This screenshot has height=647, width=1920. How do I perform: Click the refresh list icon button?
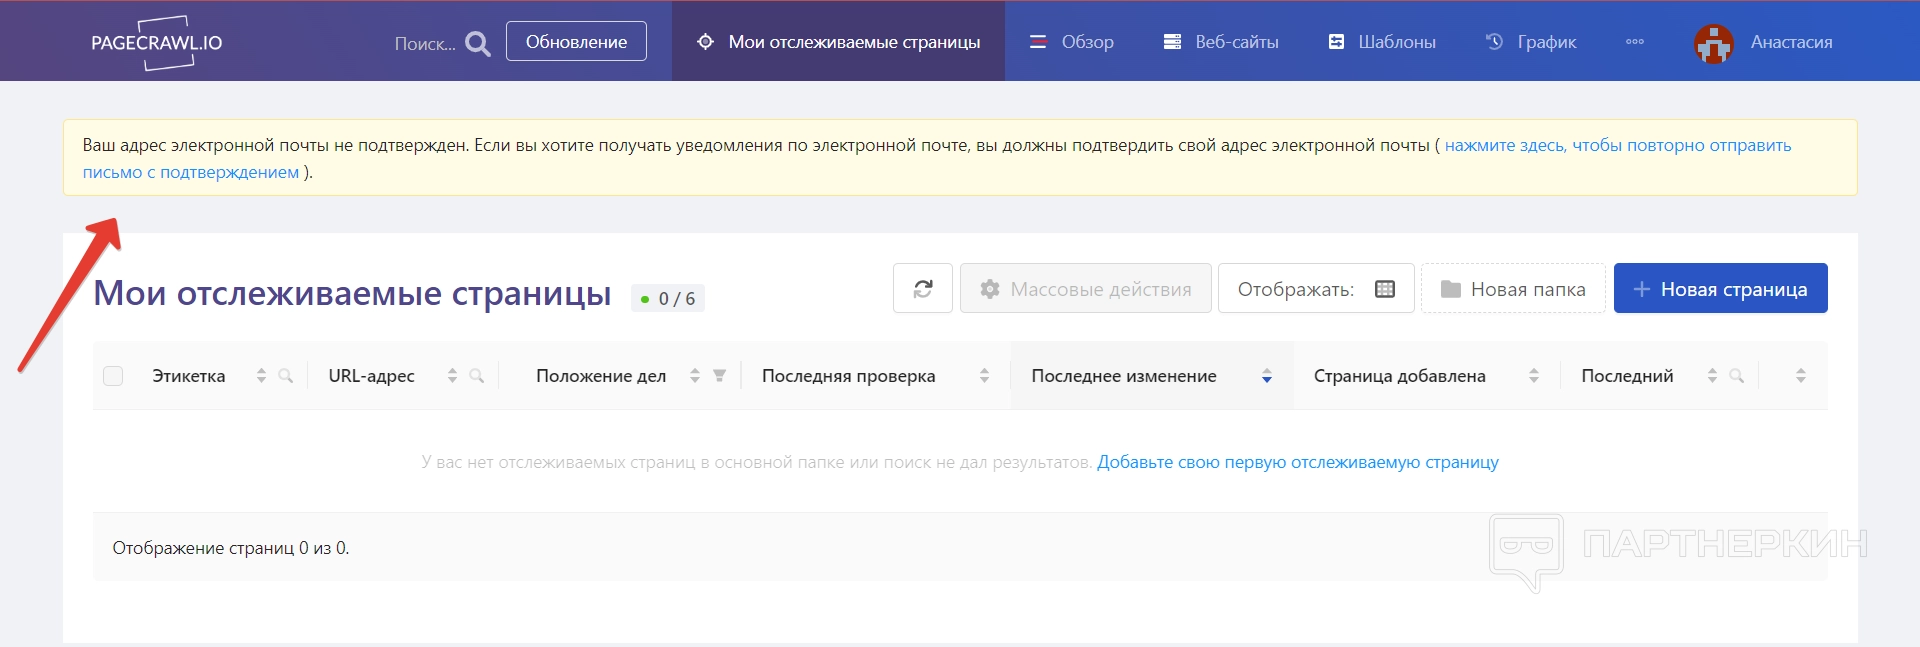923,289
